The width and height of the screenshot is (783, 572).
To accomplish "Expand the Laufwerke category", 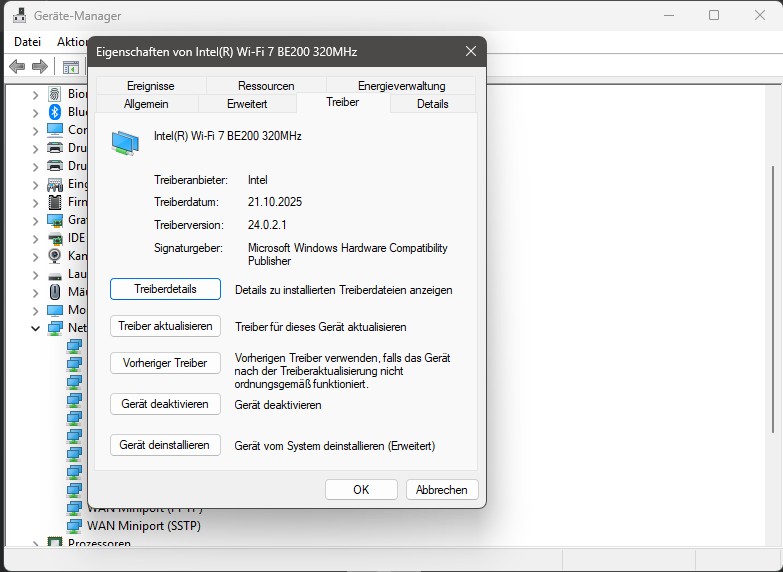I will [35, 275].
